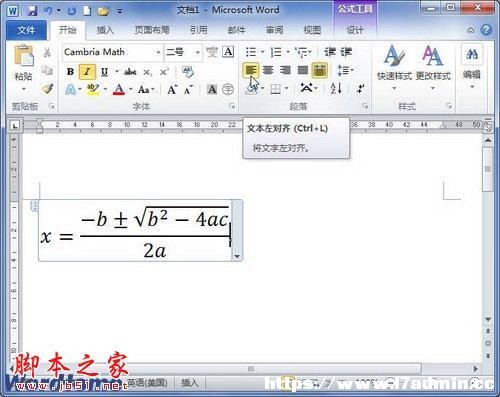The width and height of the screenshot is (500, 397).
Task: Open the 文件 menu
Action: (x=26, y=30)
